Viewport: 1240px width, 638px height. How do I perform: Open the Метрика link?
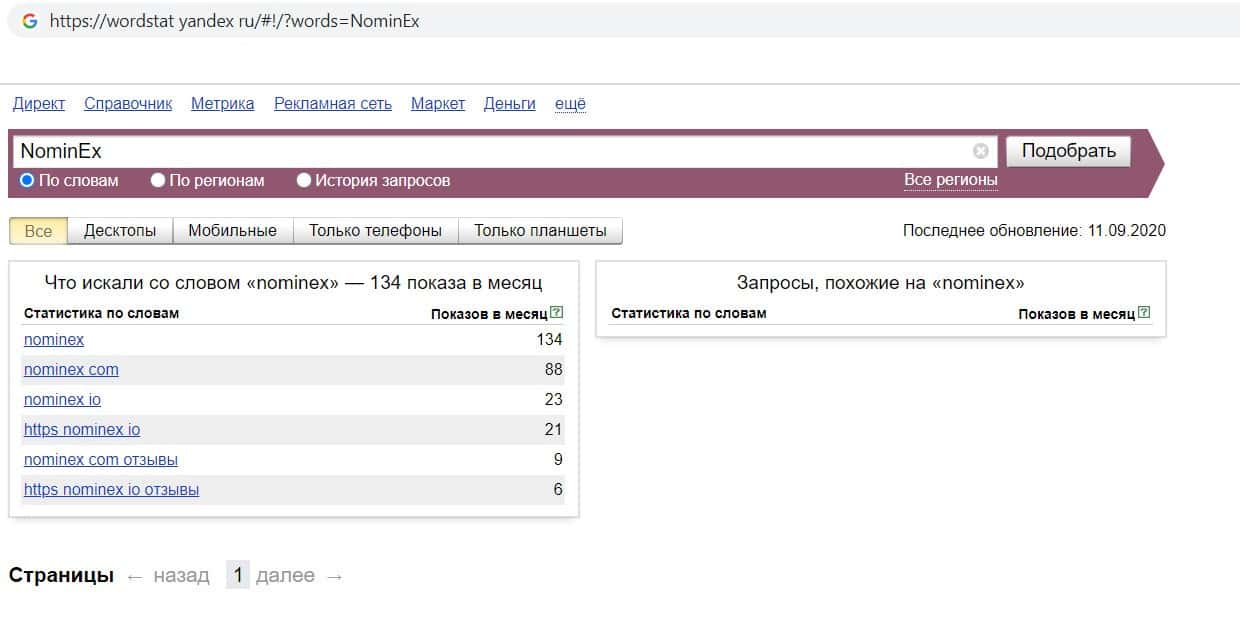click(x=222, y=104)
